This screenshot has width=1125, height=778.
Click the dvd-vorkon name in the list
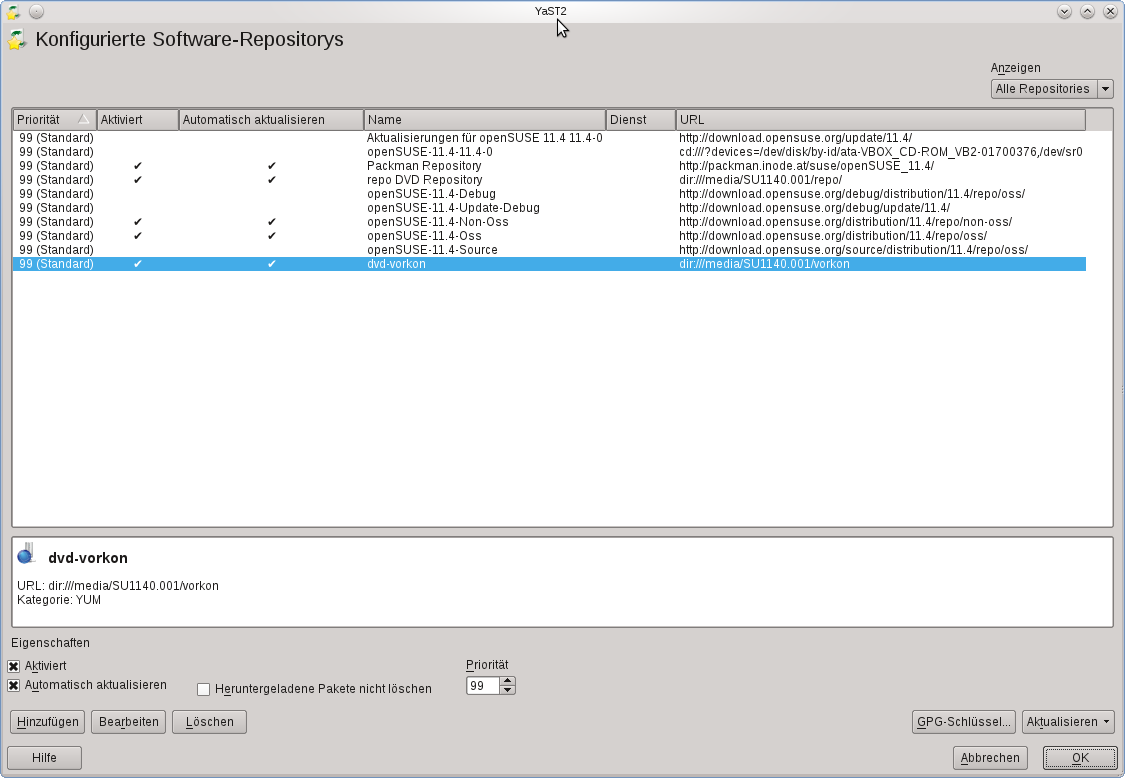(x=396, y=264)
